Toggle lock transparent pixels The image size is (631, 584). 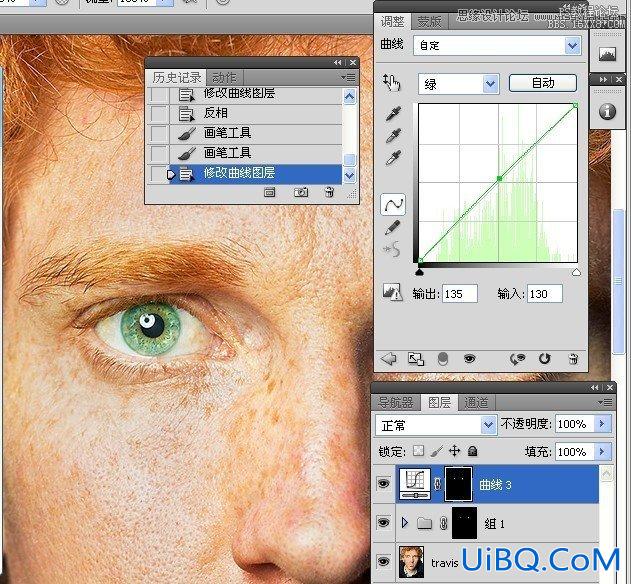tap(419, 451)
